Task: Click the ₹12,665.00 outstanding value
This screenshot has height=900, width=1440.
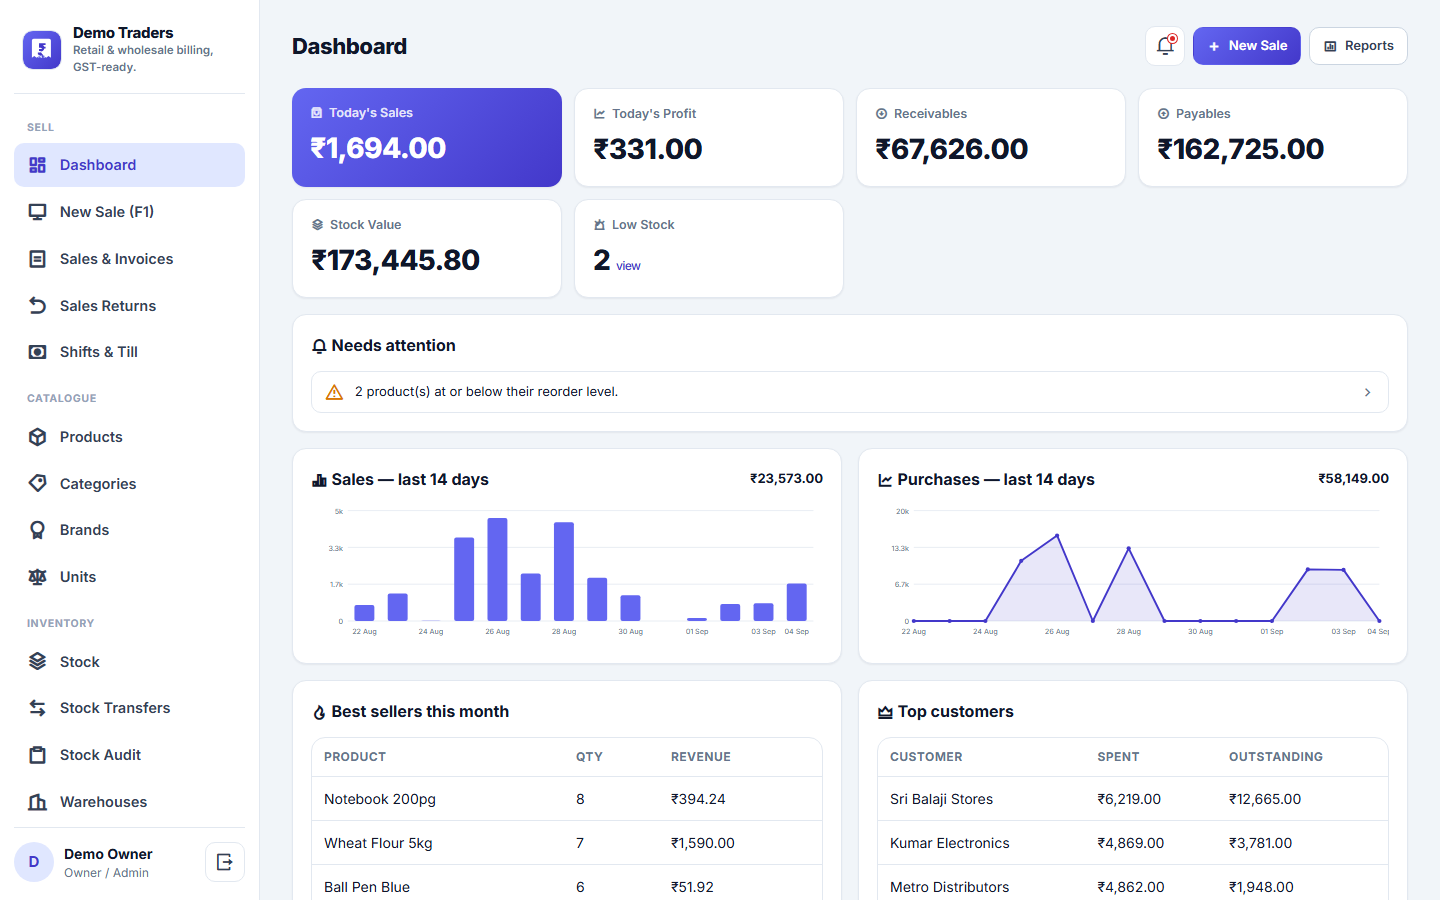Action: [x=1265, y=799]
